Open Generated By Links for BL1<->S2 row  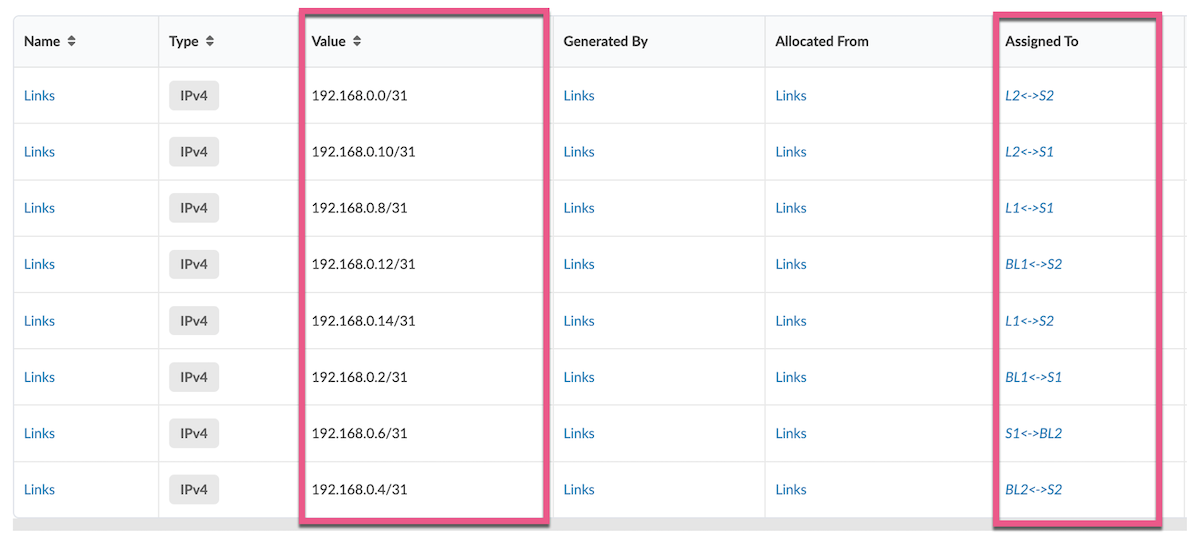pos(579,264)
